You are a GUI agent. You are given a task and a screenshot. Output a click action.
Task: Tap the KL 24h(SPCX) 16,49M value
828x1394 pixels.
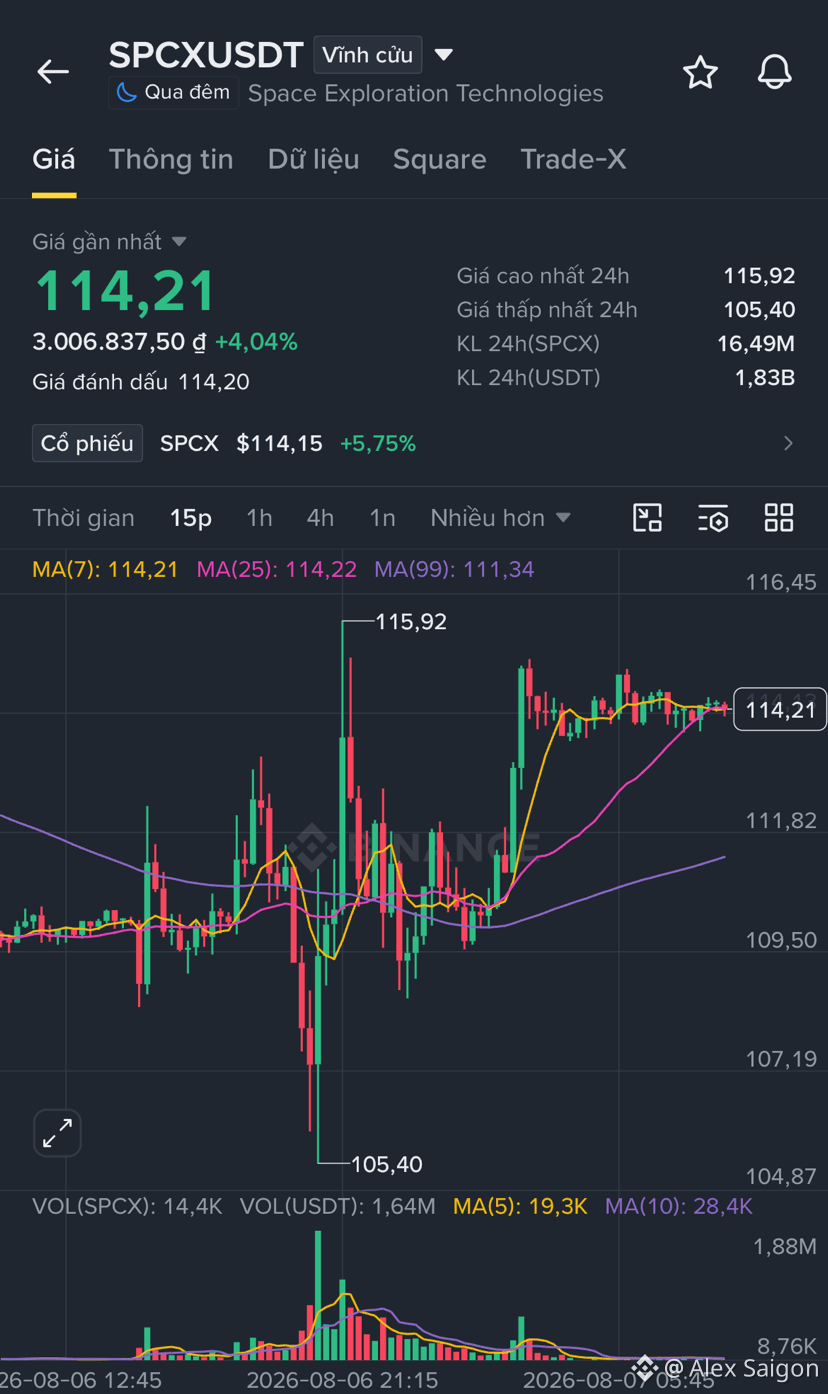click(x=756, y=344)
